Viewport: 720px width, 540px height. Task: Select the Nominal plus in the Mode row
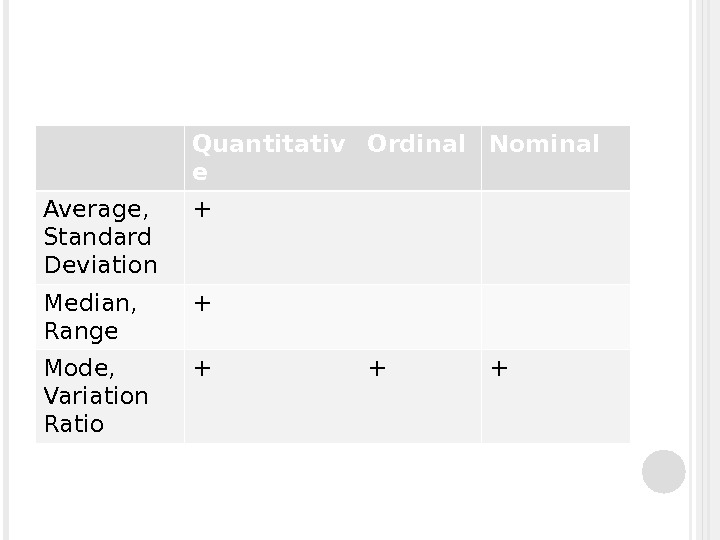499,369
